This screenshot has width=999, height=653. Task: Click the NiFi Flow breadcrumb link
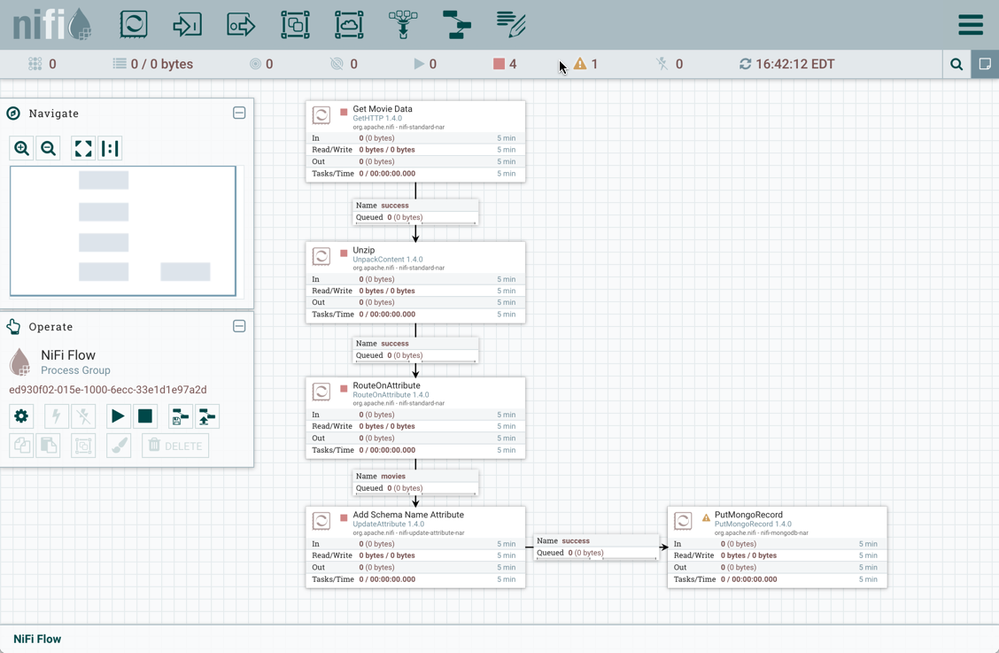tap(37, 639)
